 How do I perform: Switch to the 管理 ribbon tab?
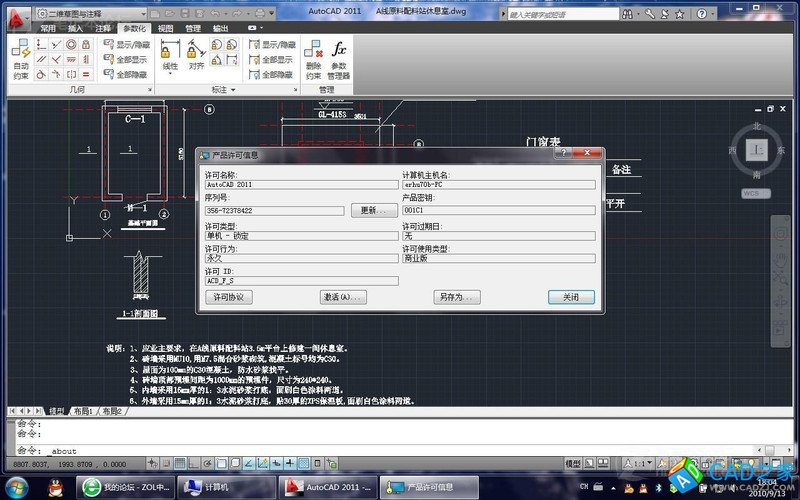pos(193,29)
